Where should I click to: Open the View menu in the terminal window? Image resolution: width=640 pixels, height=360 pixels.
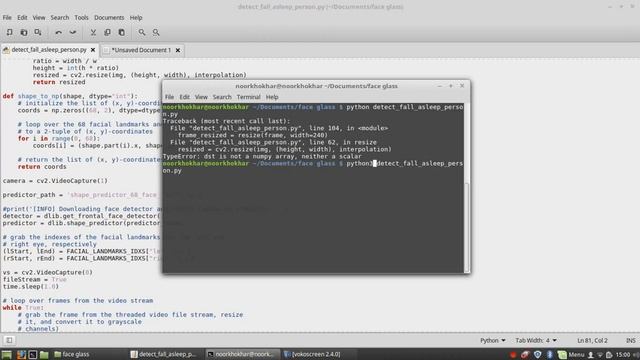201,97
